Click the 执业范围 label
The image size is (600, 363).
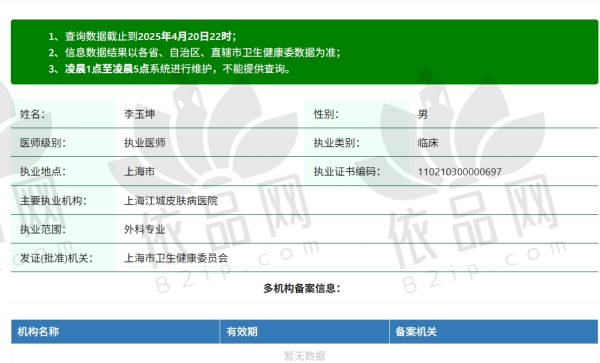pyautogui.click(x=43, y=229)
